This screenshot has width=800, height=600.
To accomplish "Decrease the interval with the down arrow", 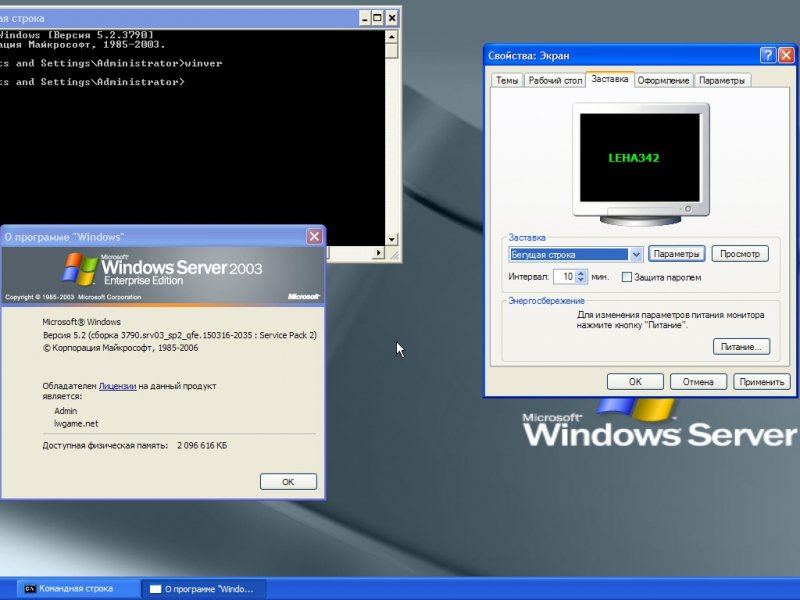I will pos(581,280).
